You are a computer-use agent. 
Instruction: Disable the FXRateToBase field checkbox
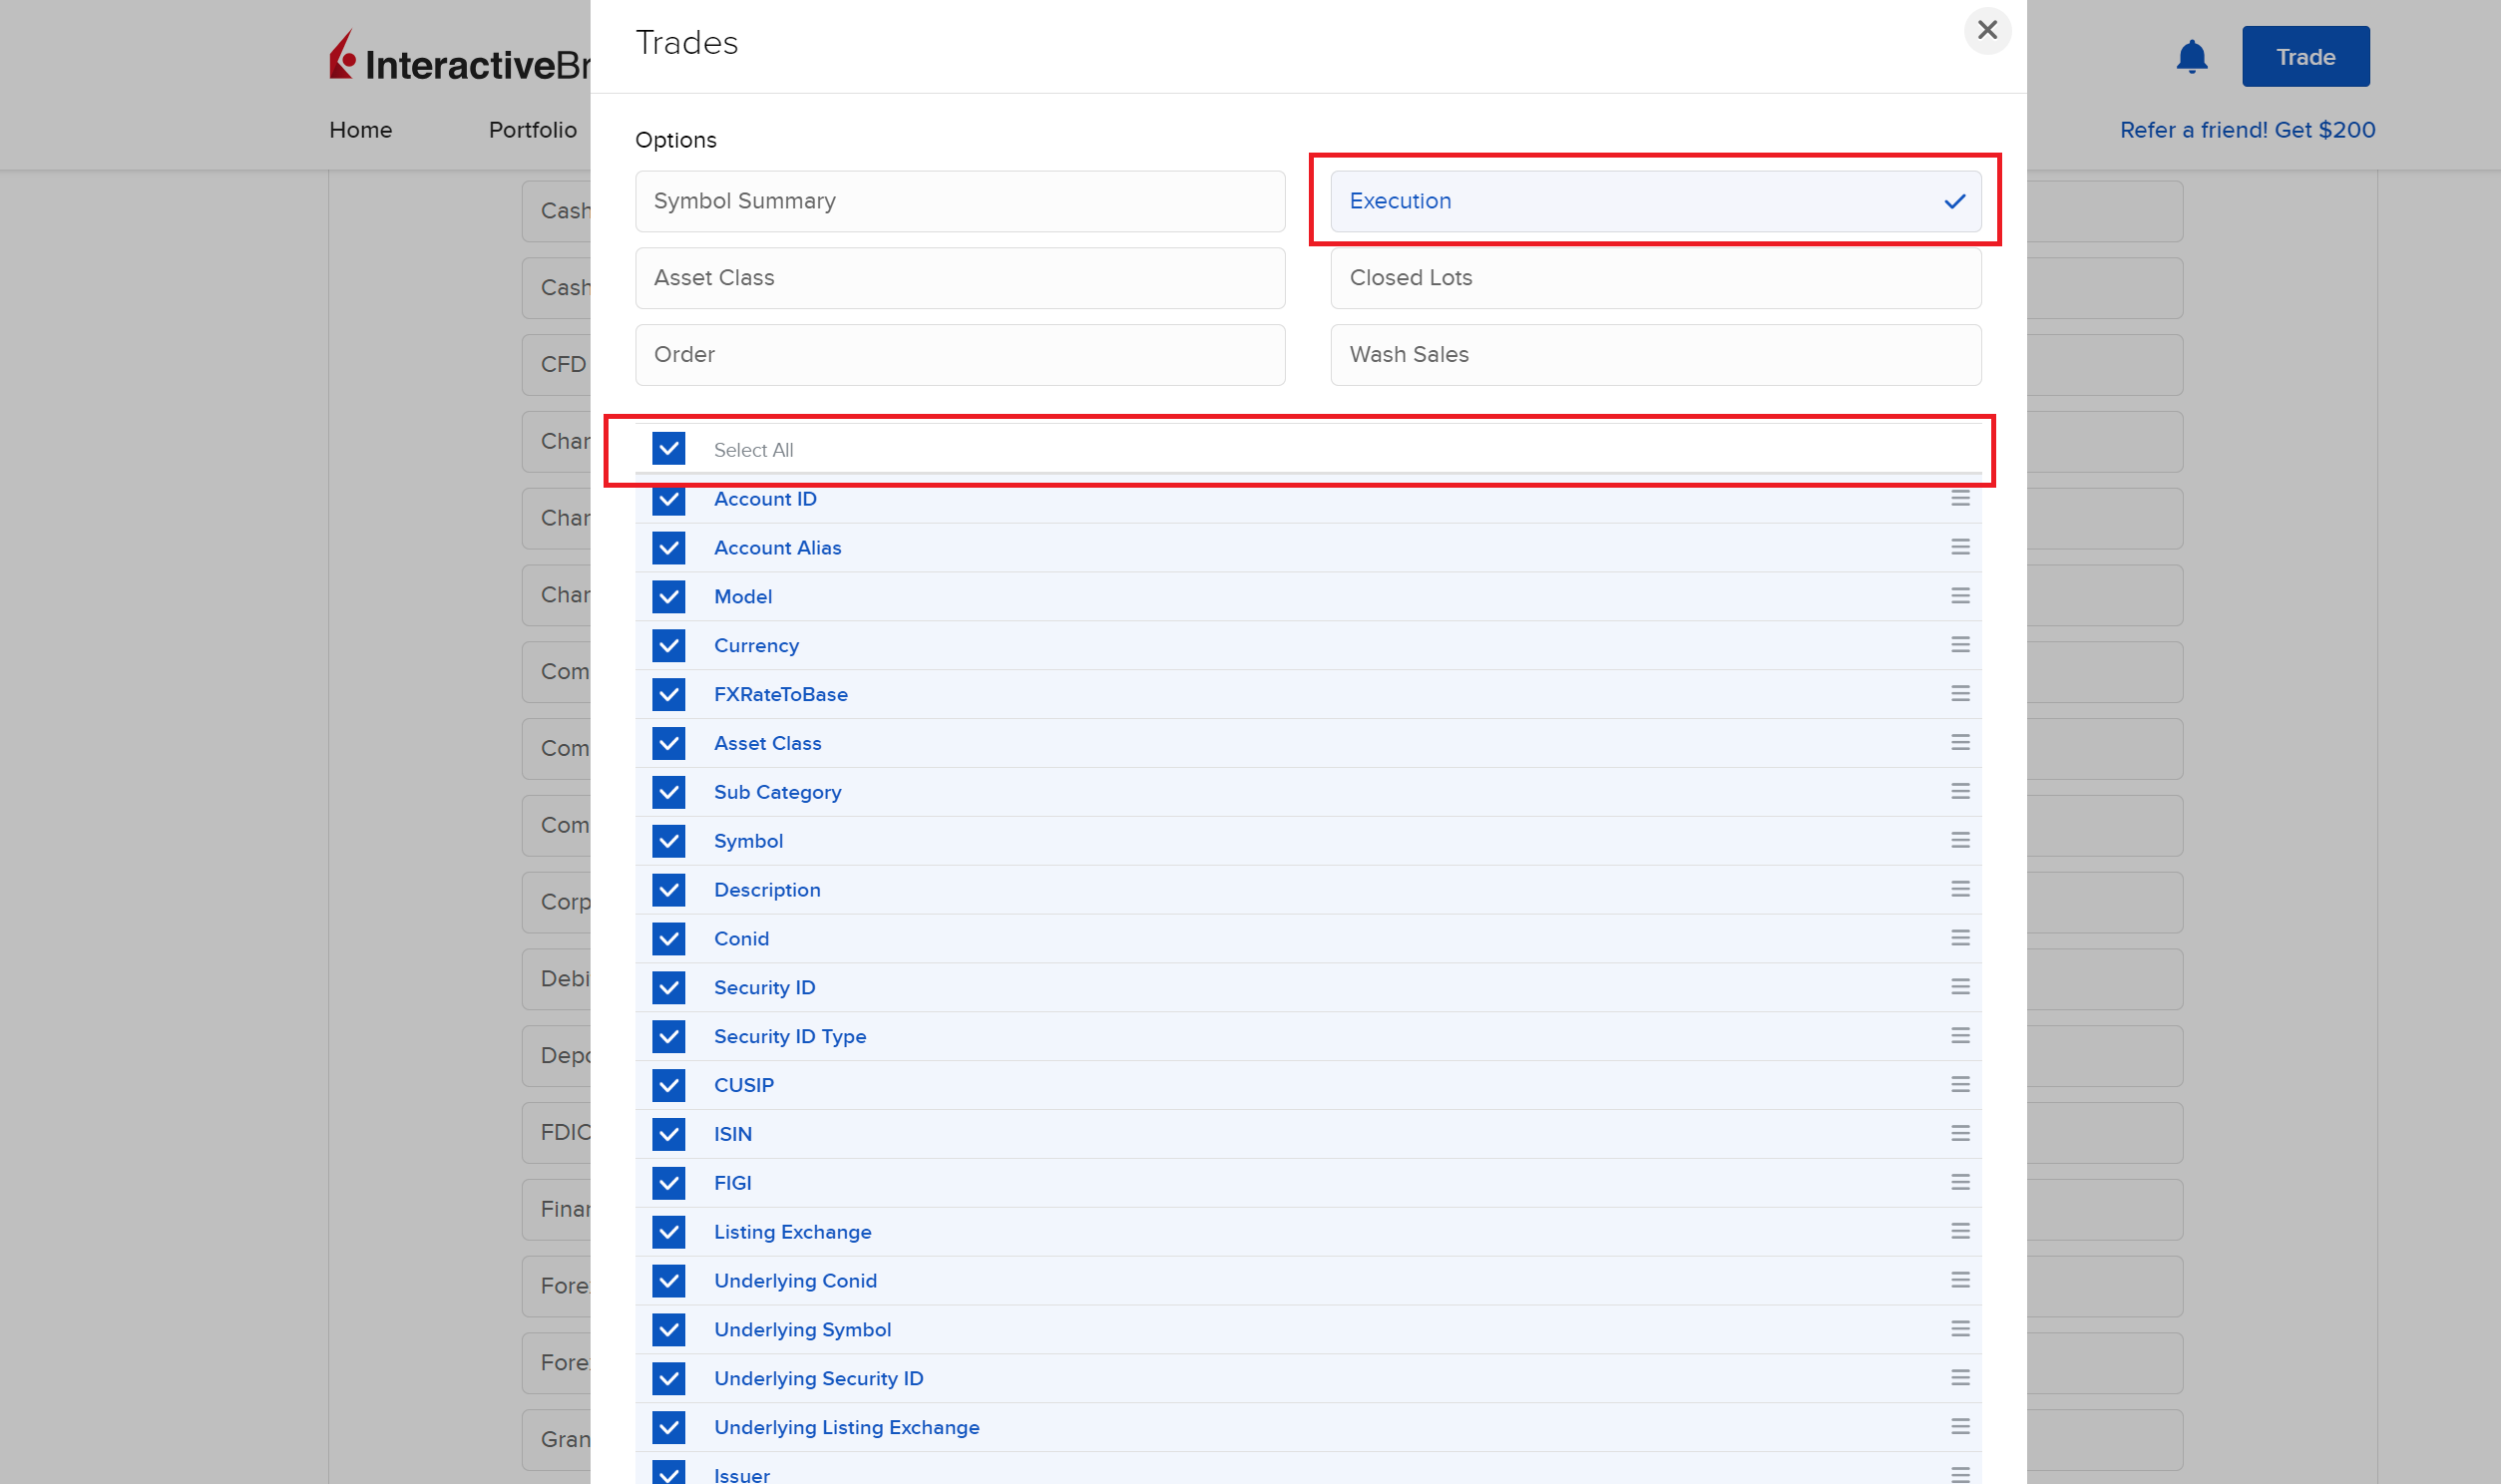pyautogui.click(x=668, y=694)
